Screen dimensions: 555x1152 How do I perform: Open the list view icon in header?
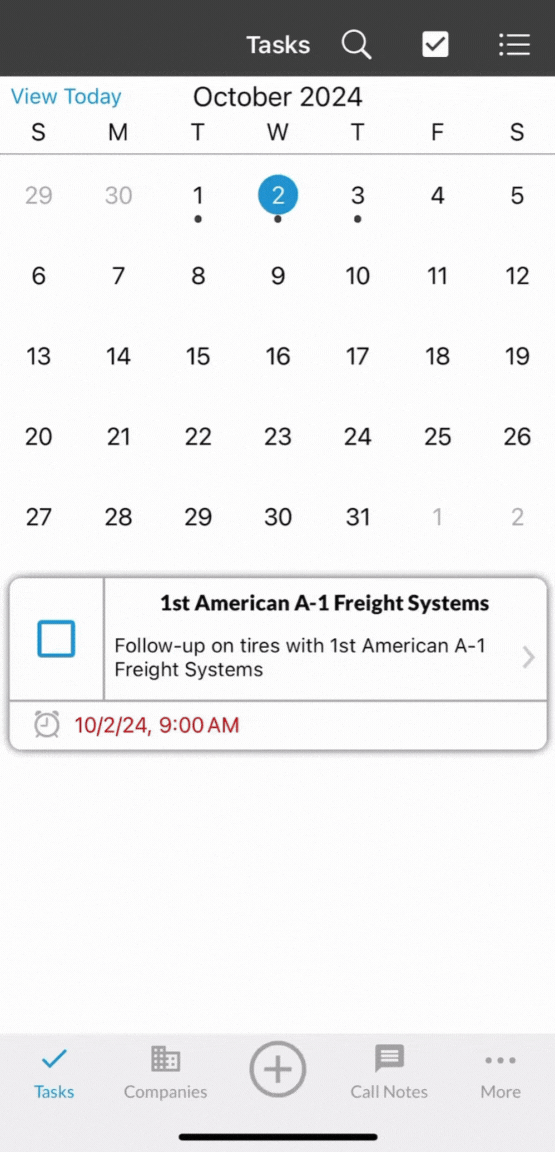point(514,45)
